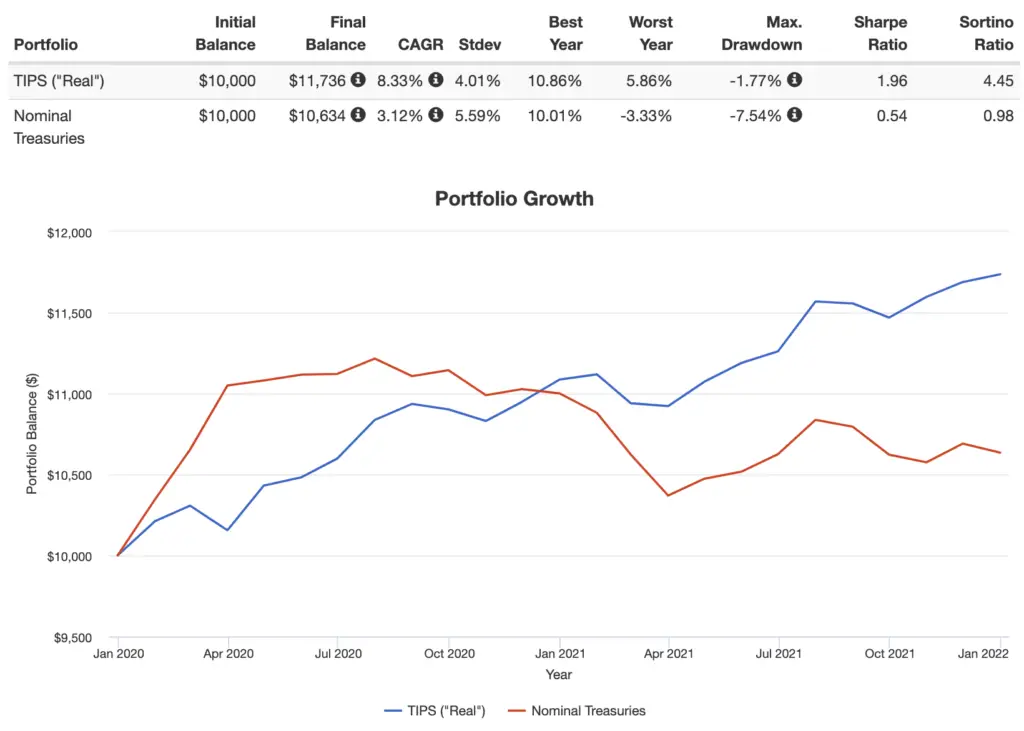The width and height of the screenshot is (1024, 731).
Task: Click the Portfolio Growth chart title
Action: tap(515, 199)
